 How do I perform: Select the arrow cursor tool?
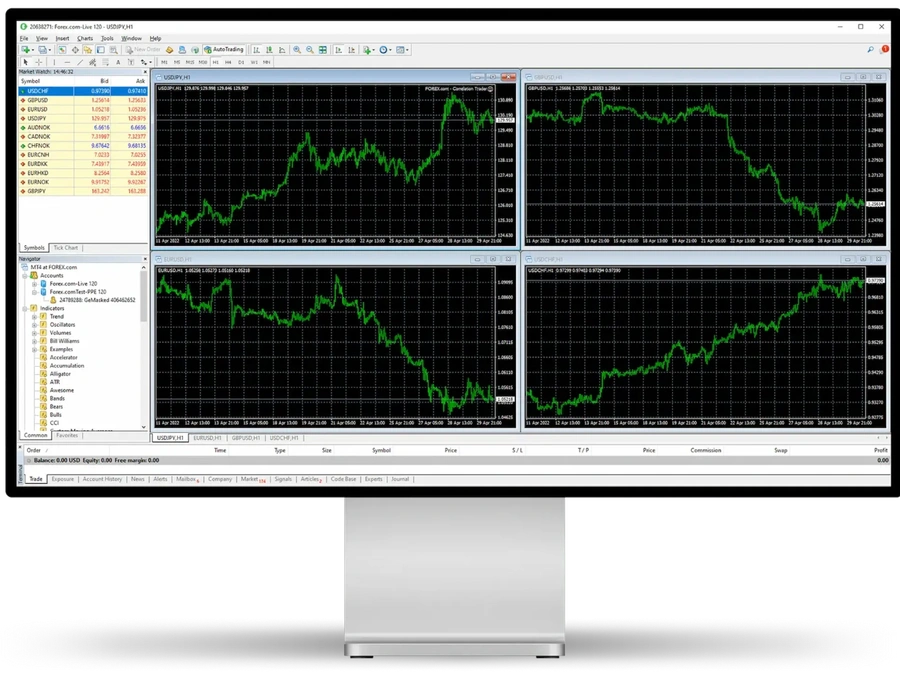tap(25, 62)
